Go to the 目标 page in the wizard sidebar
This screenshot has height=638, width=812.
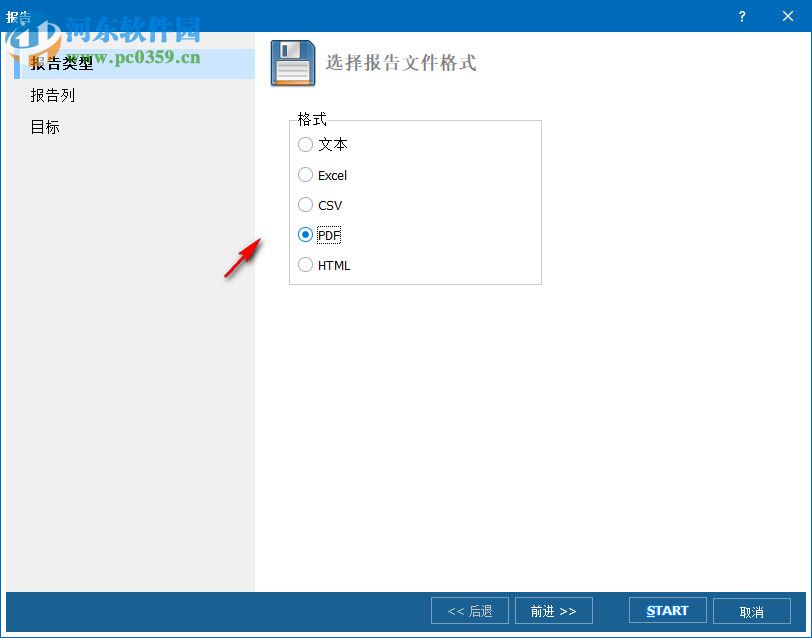(44, 127)
